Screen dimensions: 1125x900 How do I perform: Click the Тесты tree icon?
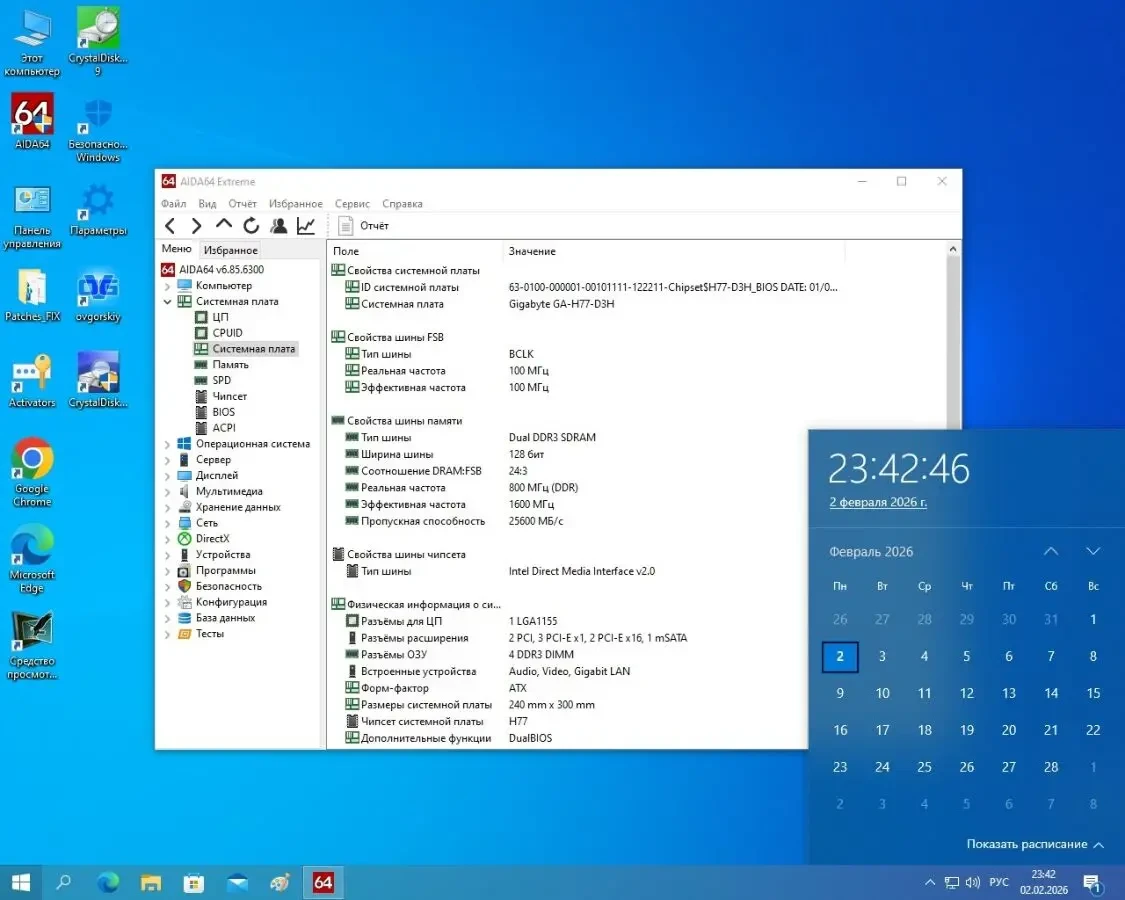point(184,634)
